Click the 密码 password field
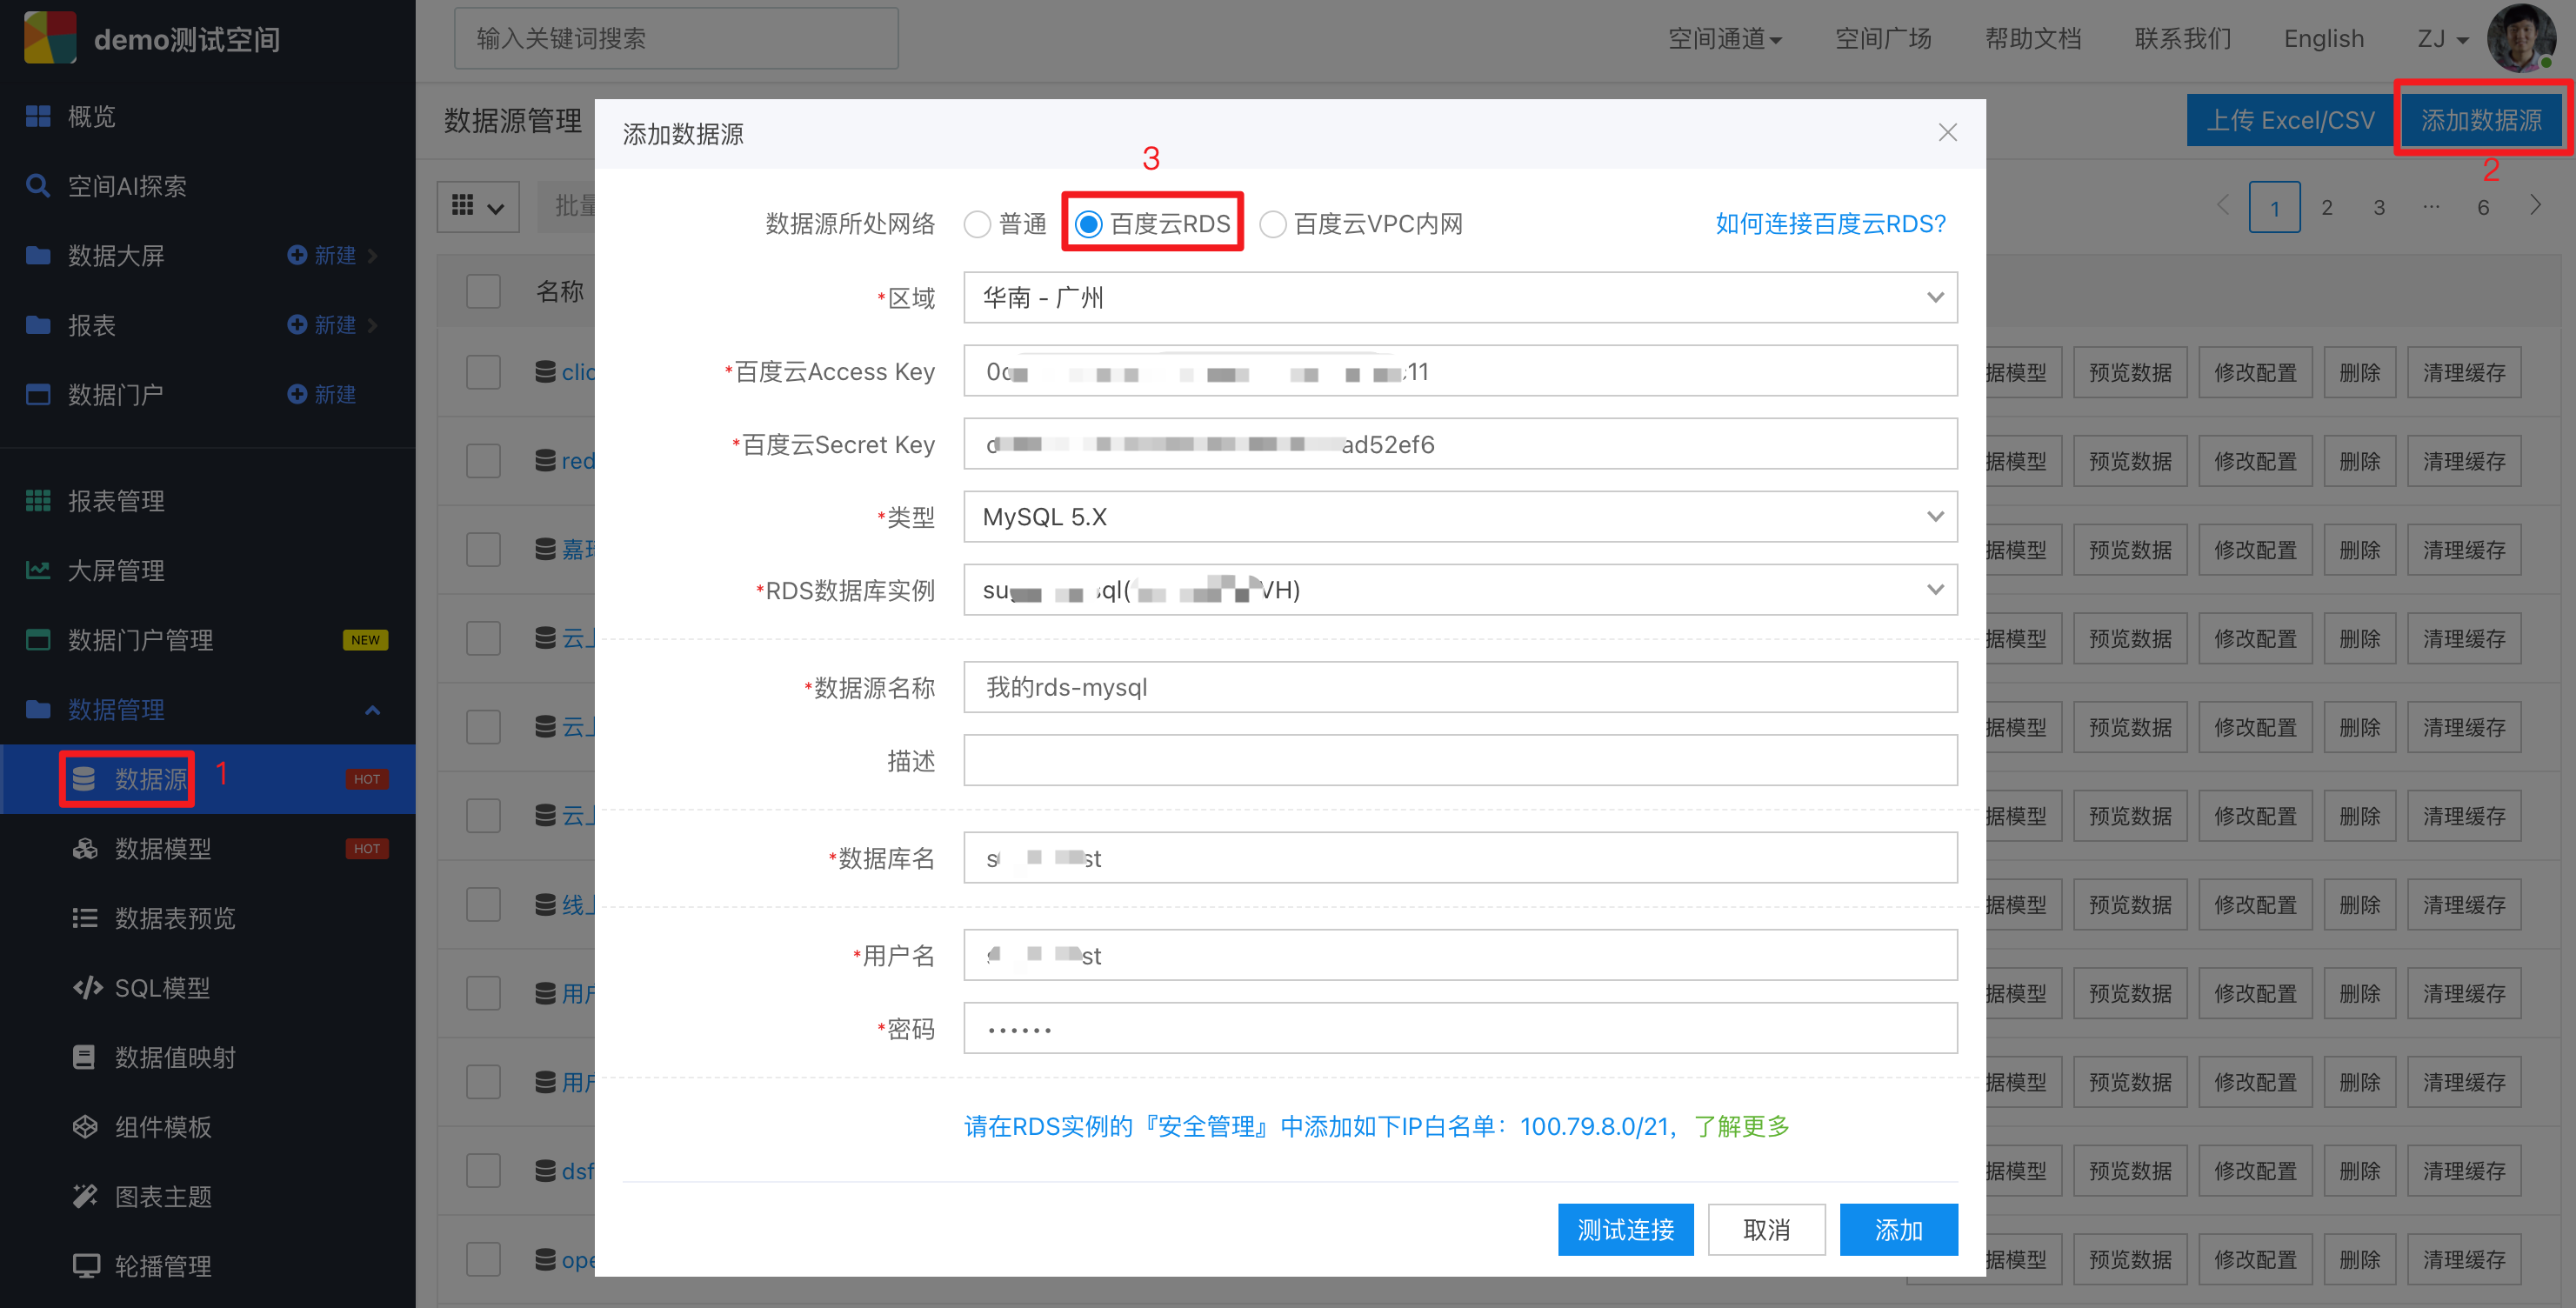Viewport: 2576px width, 1308px height. 1460,1028
